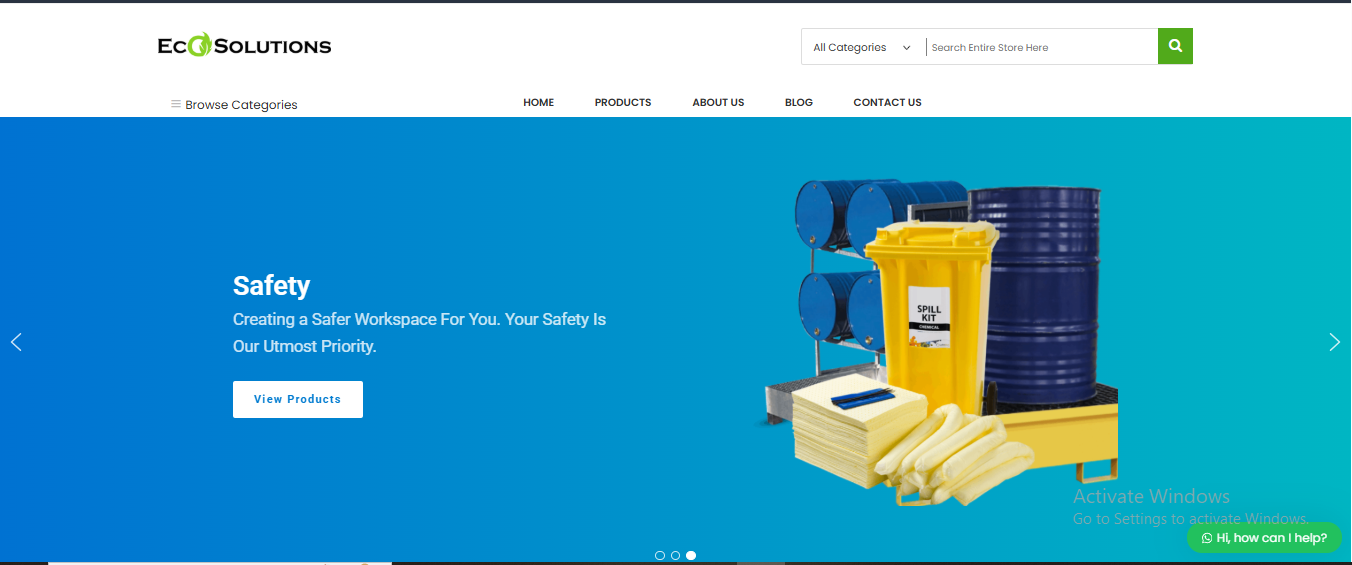Navigate to the PRODUCTS page
The image size is (1352, 565).
pyautogui.click(x=622, y=102)
